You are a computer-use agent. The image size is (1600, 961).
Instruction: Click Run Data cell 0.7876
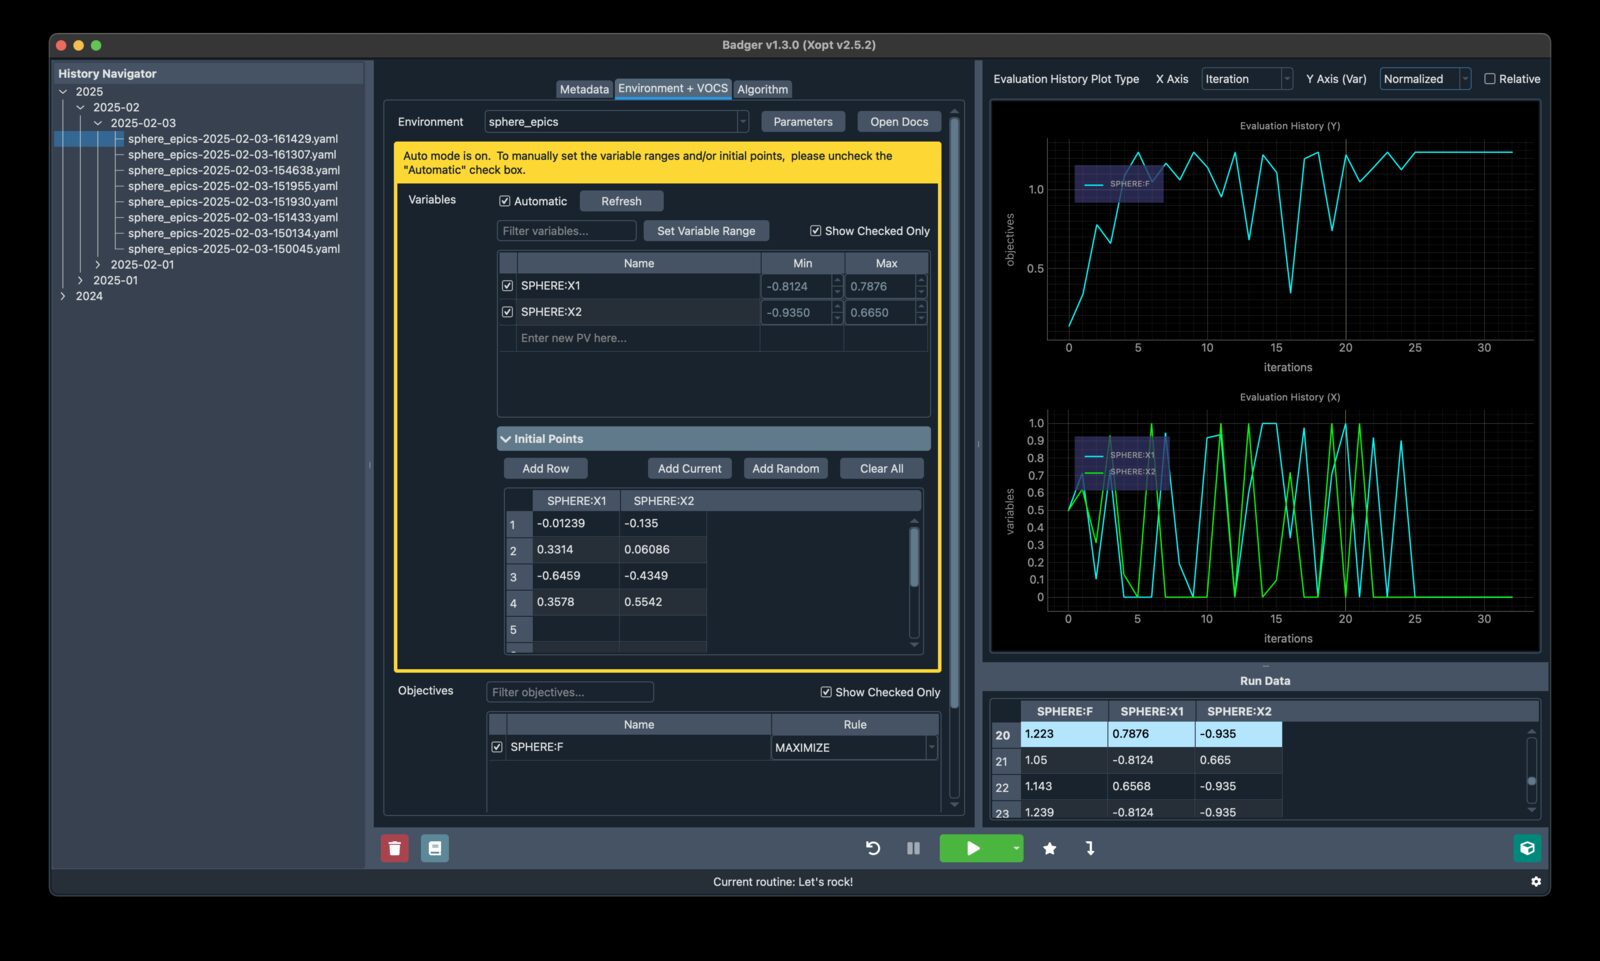1152,734
